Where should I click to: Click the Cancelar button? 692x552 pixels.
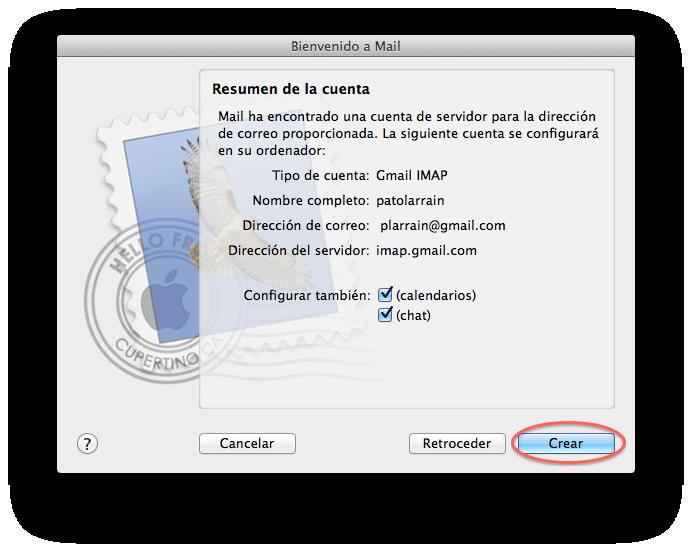pyautogui.click(x=247, y=443)
